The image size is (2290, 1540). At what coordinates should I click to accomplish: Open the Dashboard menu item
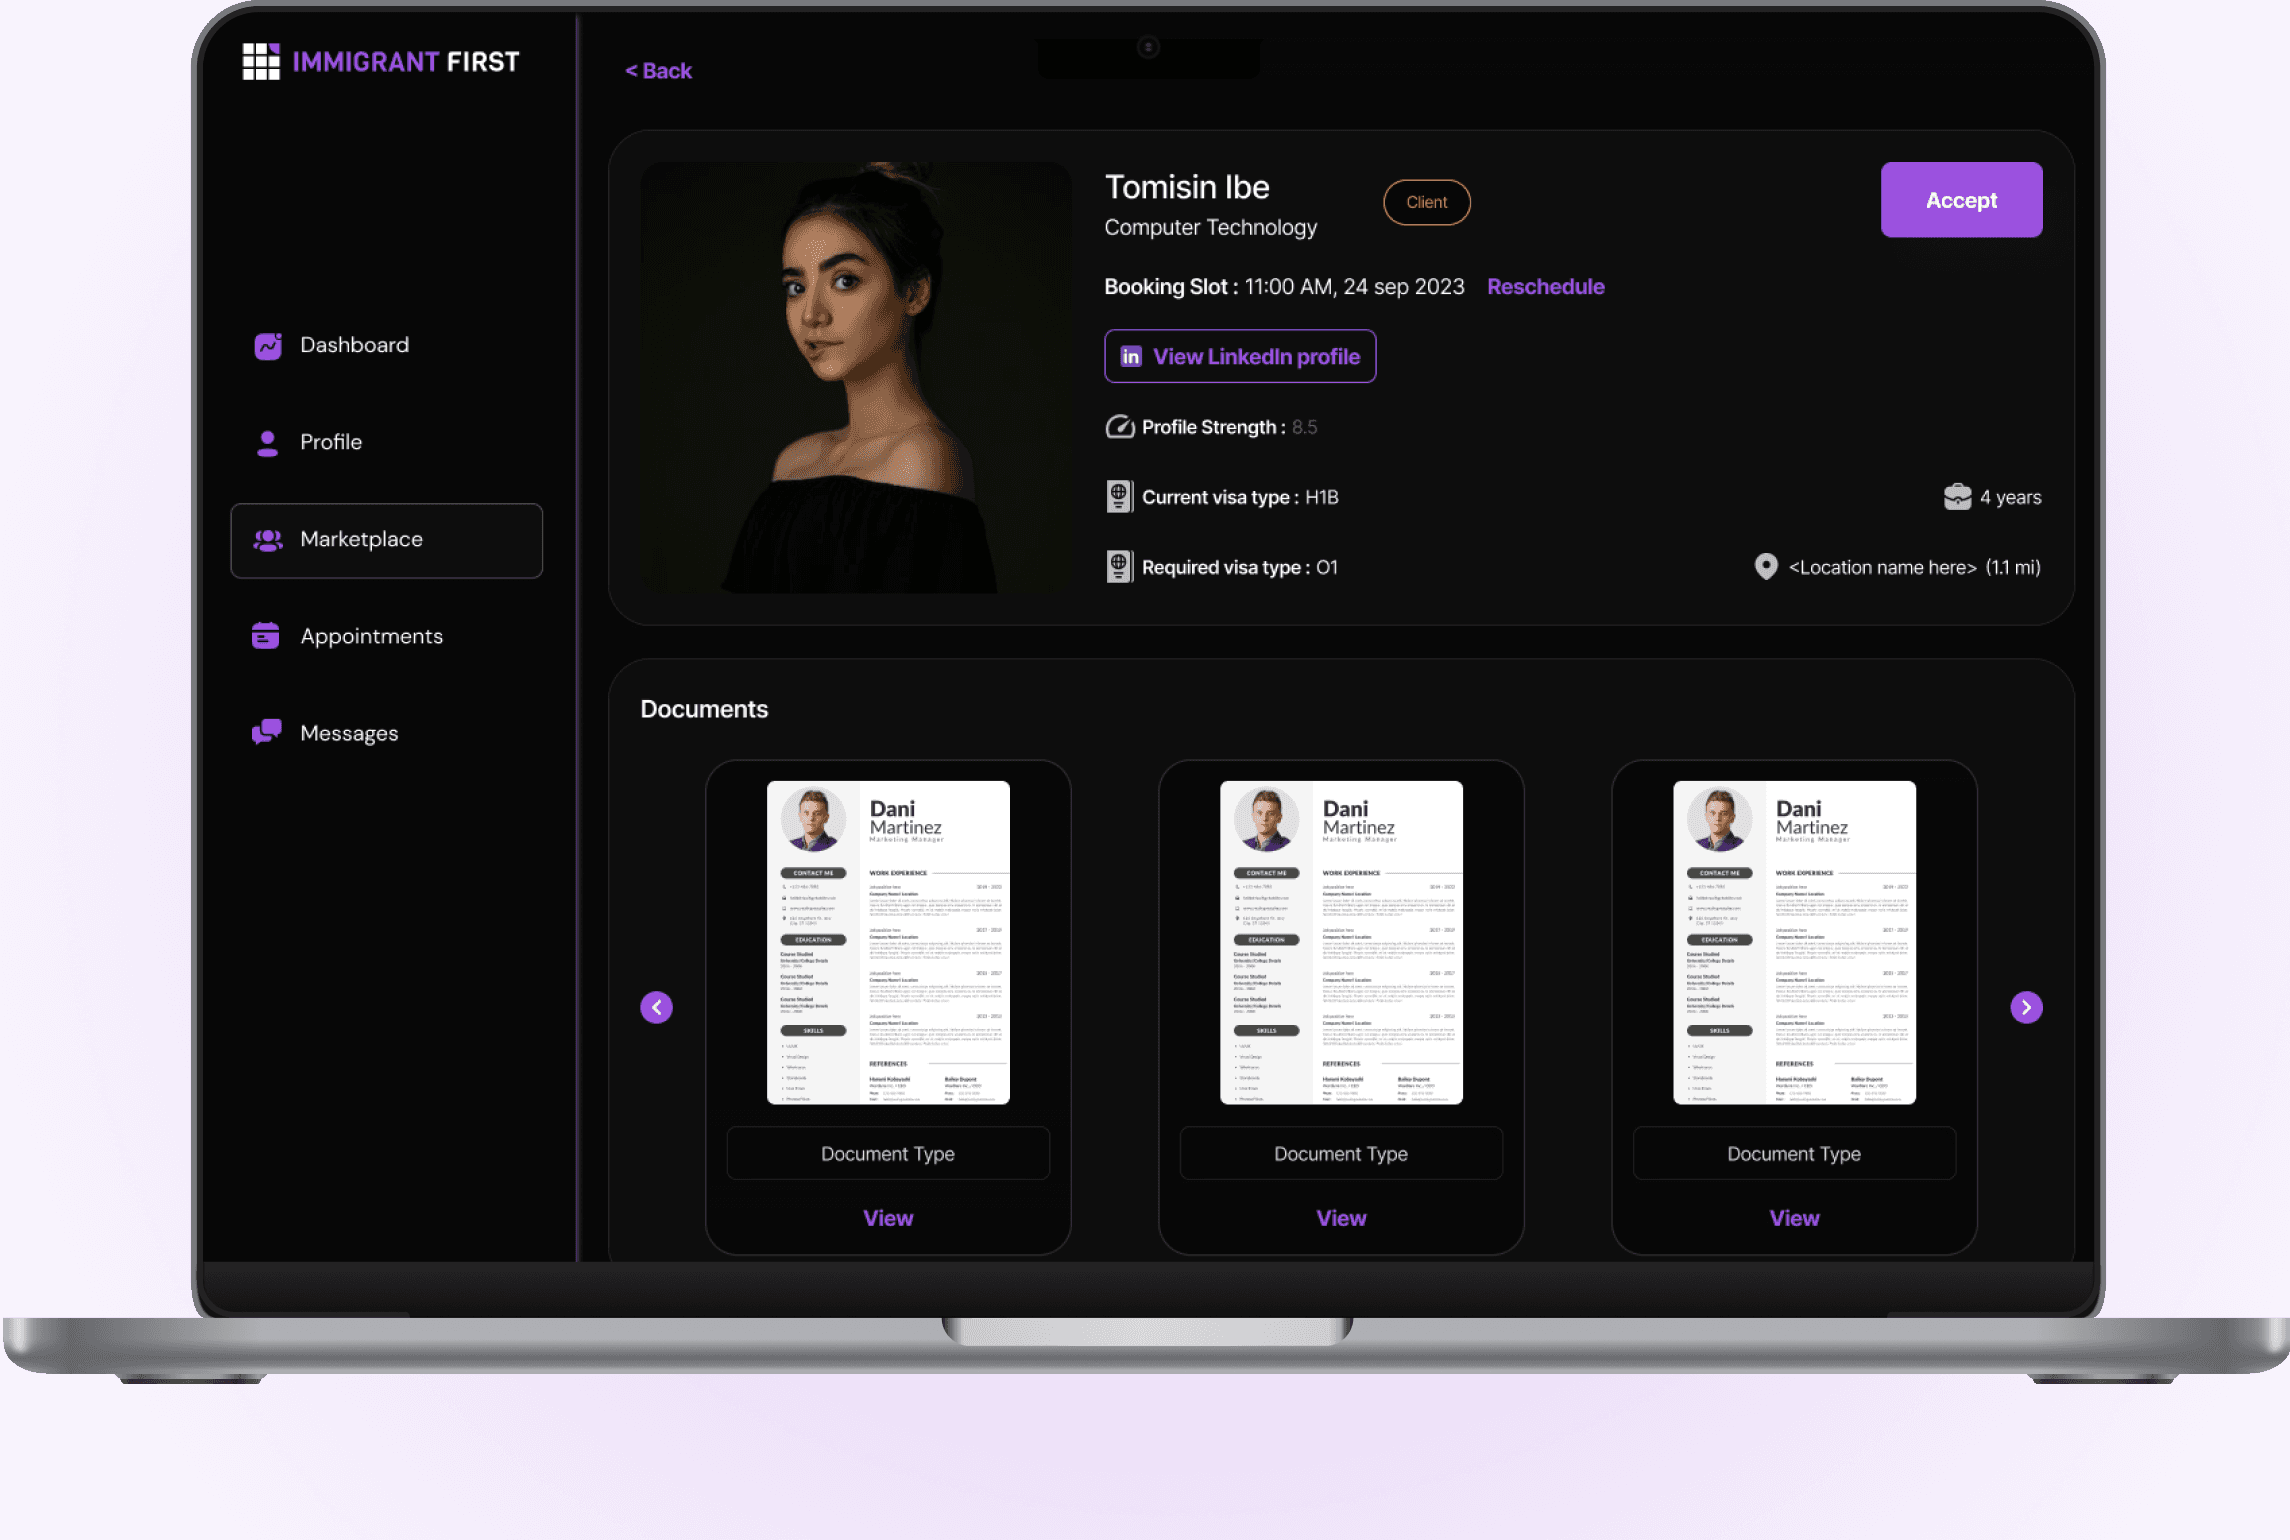coord(386,346)
